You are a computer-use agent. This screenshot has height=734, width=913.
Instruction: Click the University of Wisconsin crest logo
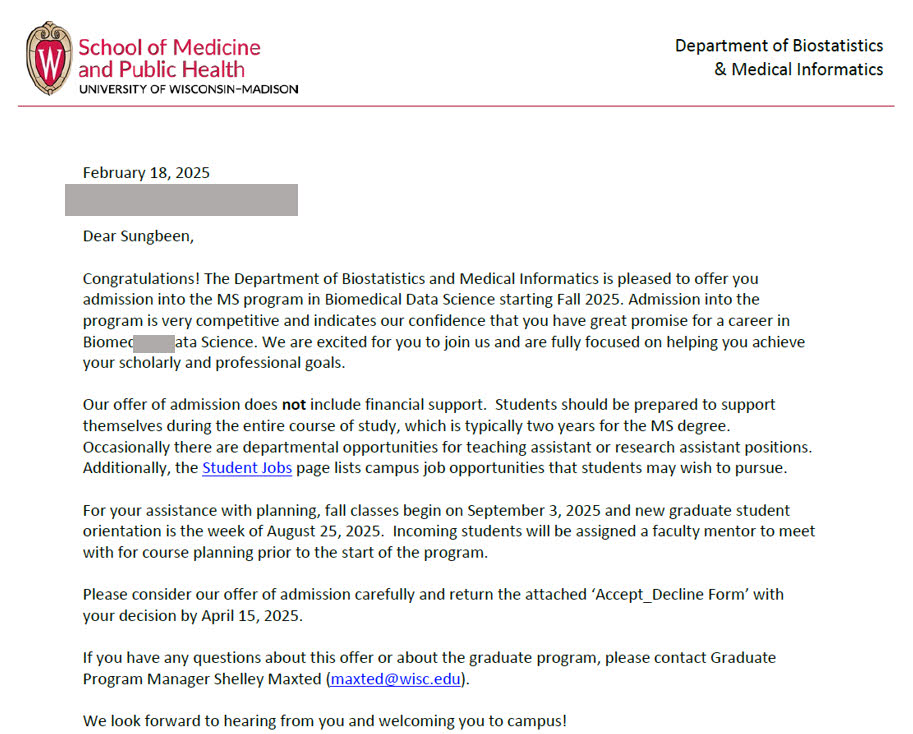49,58
